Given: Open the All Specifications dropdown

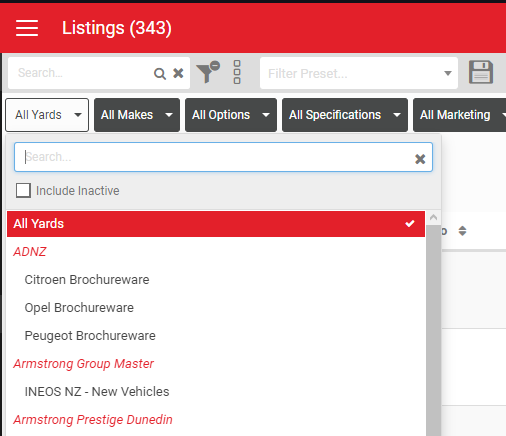Looking at the screenshot, I should 345,115.
